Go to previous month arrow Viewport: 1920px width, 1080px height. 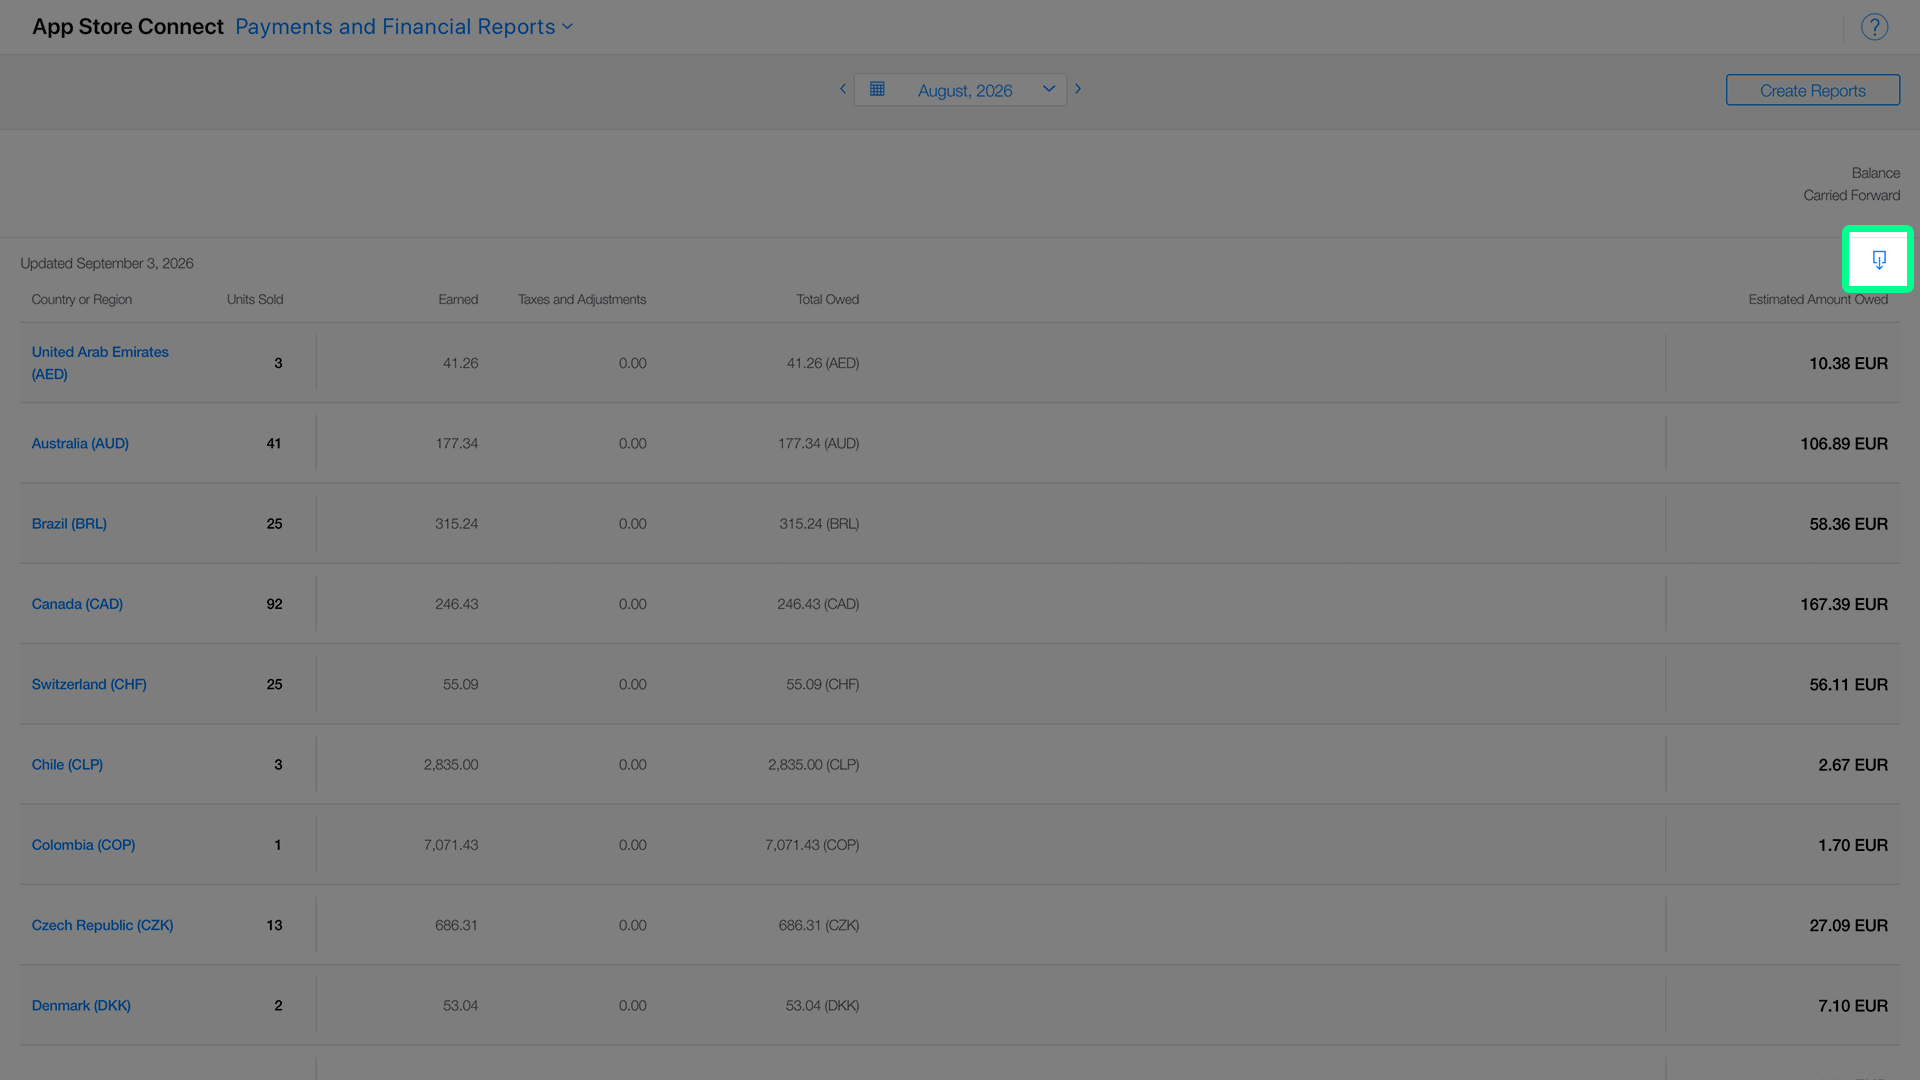(843, 89)
